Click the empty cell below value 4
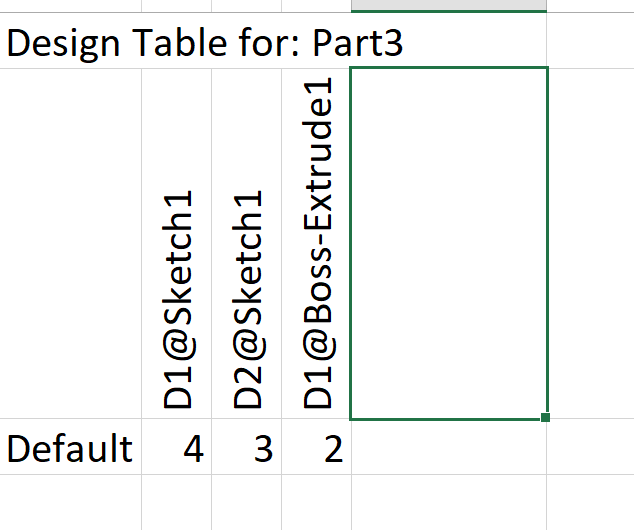The width and height of the screenshot is (634, 530). point(177,503)
